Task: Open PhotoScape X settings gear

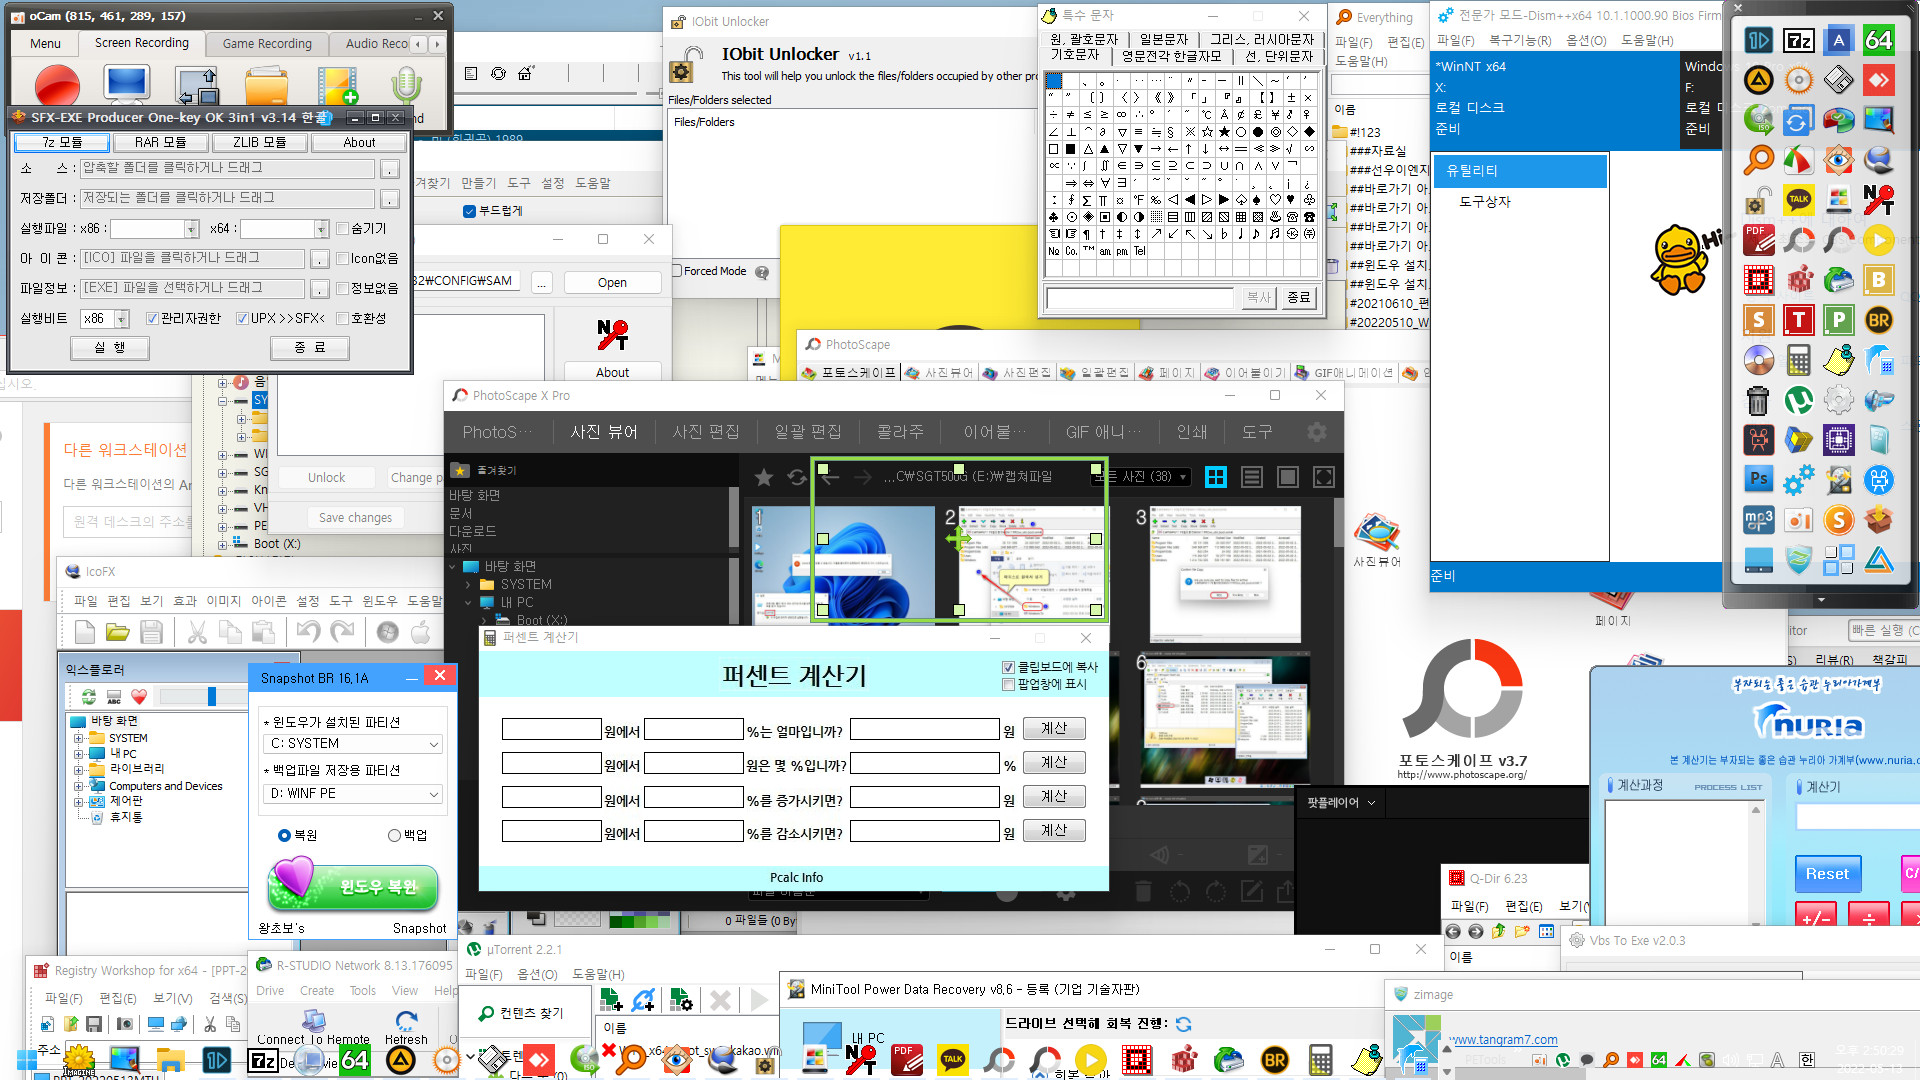Action: pos(1317,432)
